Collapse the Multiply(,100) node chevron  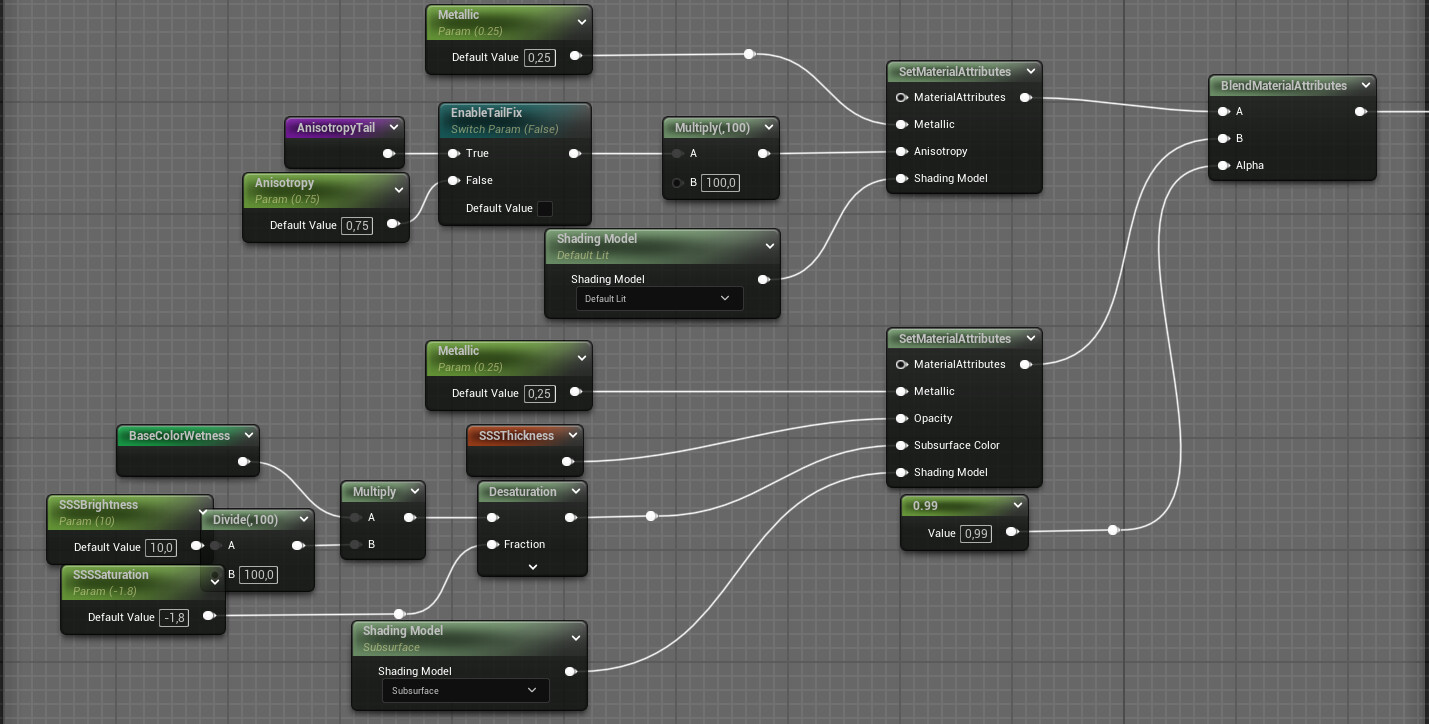point(769,127)
